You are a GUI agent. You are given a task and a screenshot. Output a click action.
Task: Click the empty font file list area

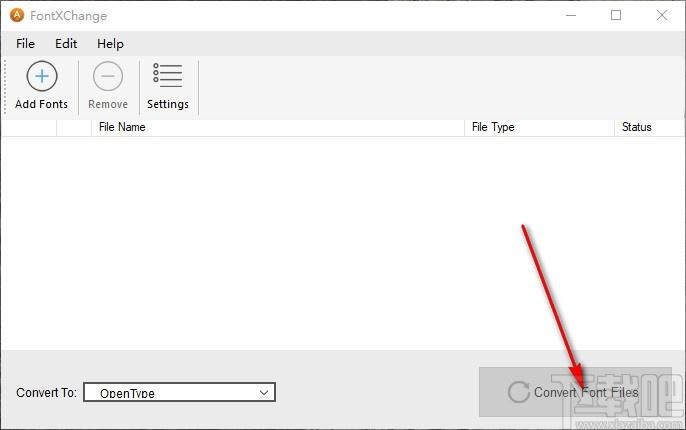[343, 243]
